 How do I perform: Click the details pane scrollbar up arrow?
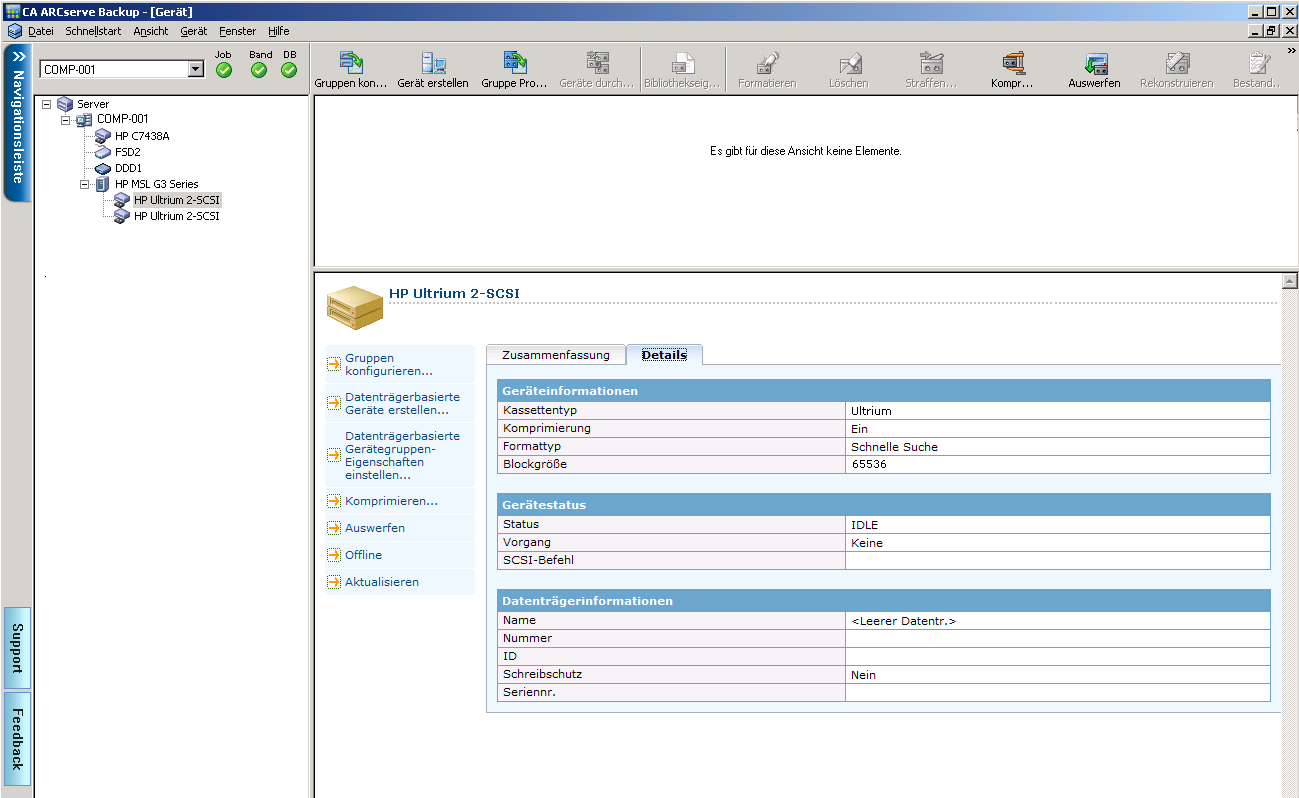(1289, 282)
